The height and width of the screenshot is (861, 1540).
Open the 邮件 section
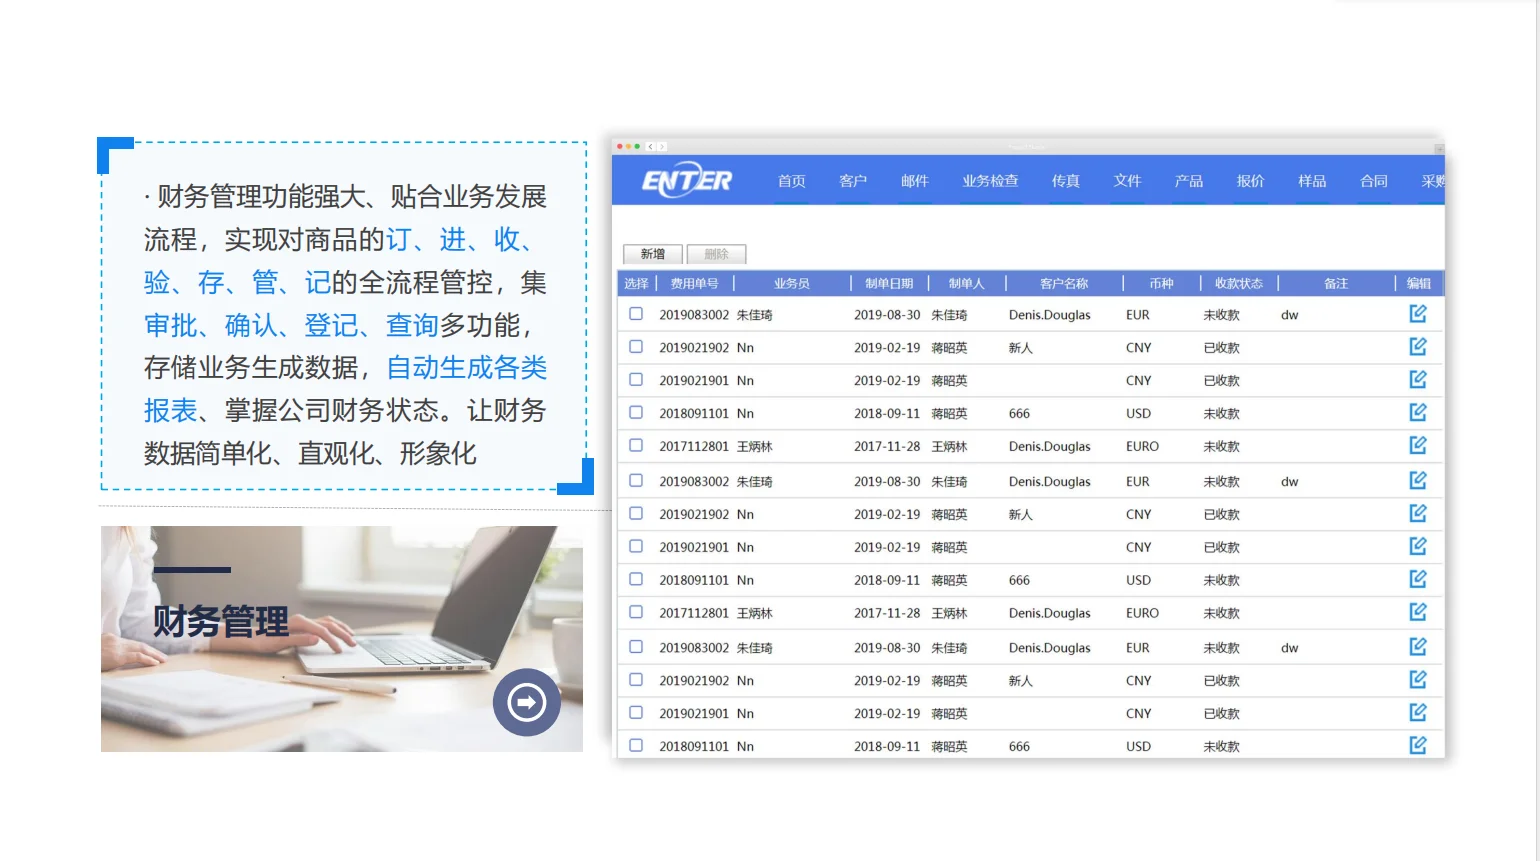[915, 181]
